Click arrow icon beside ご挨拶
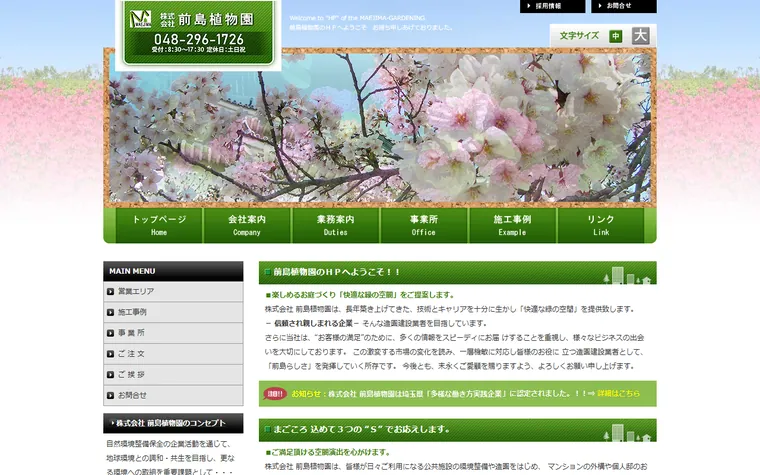 [111, 375]
